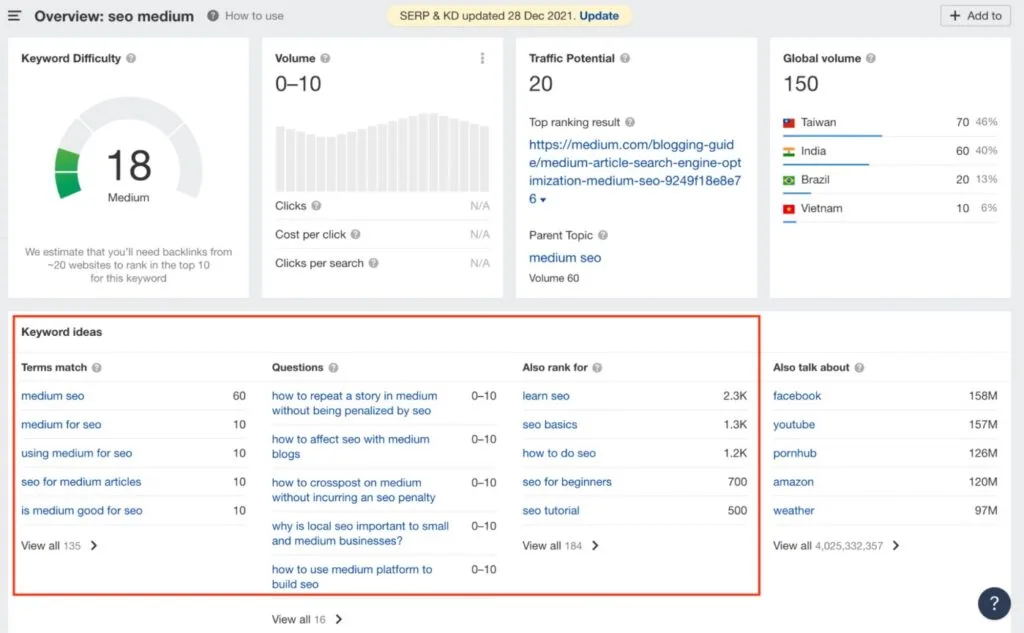1024x633 pixels.
Task: Click the help icon next to Questions header
Action: tap(330, 367)
